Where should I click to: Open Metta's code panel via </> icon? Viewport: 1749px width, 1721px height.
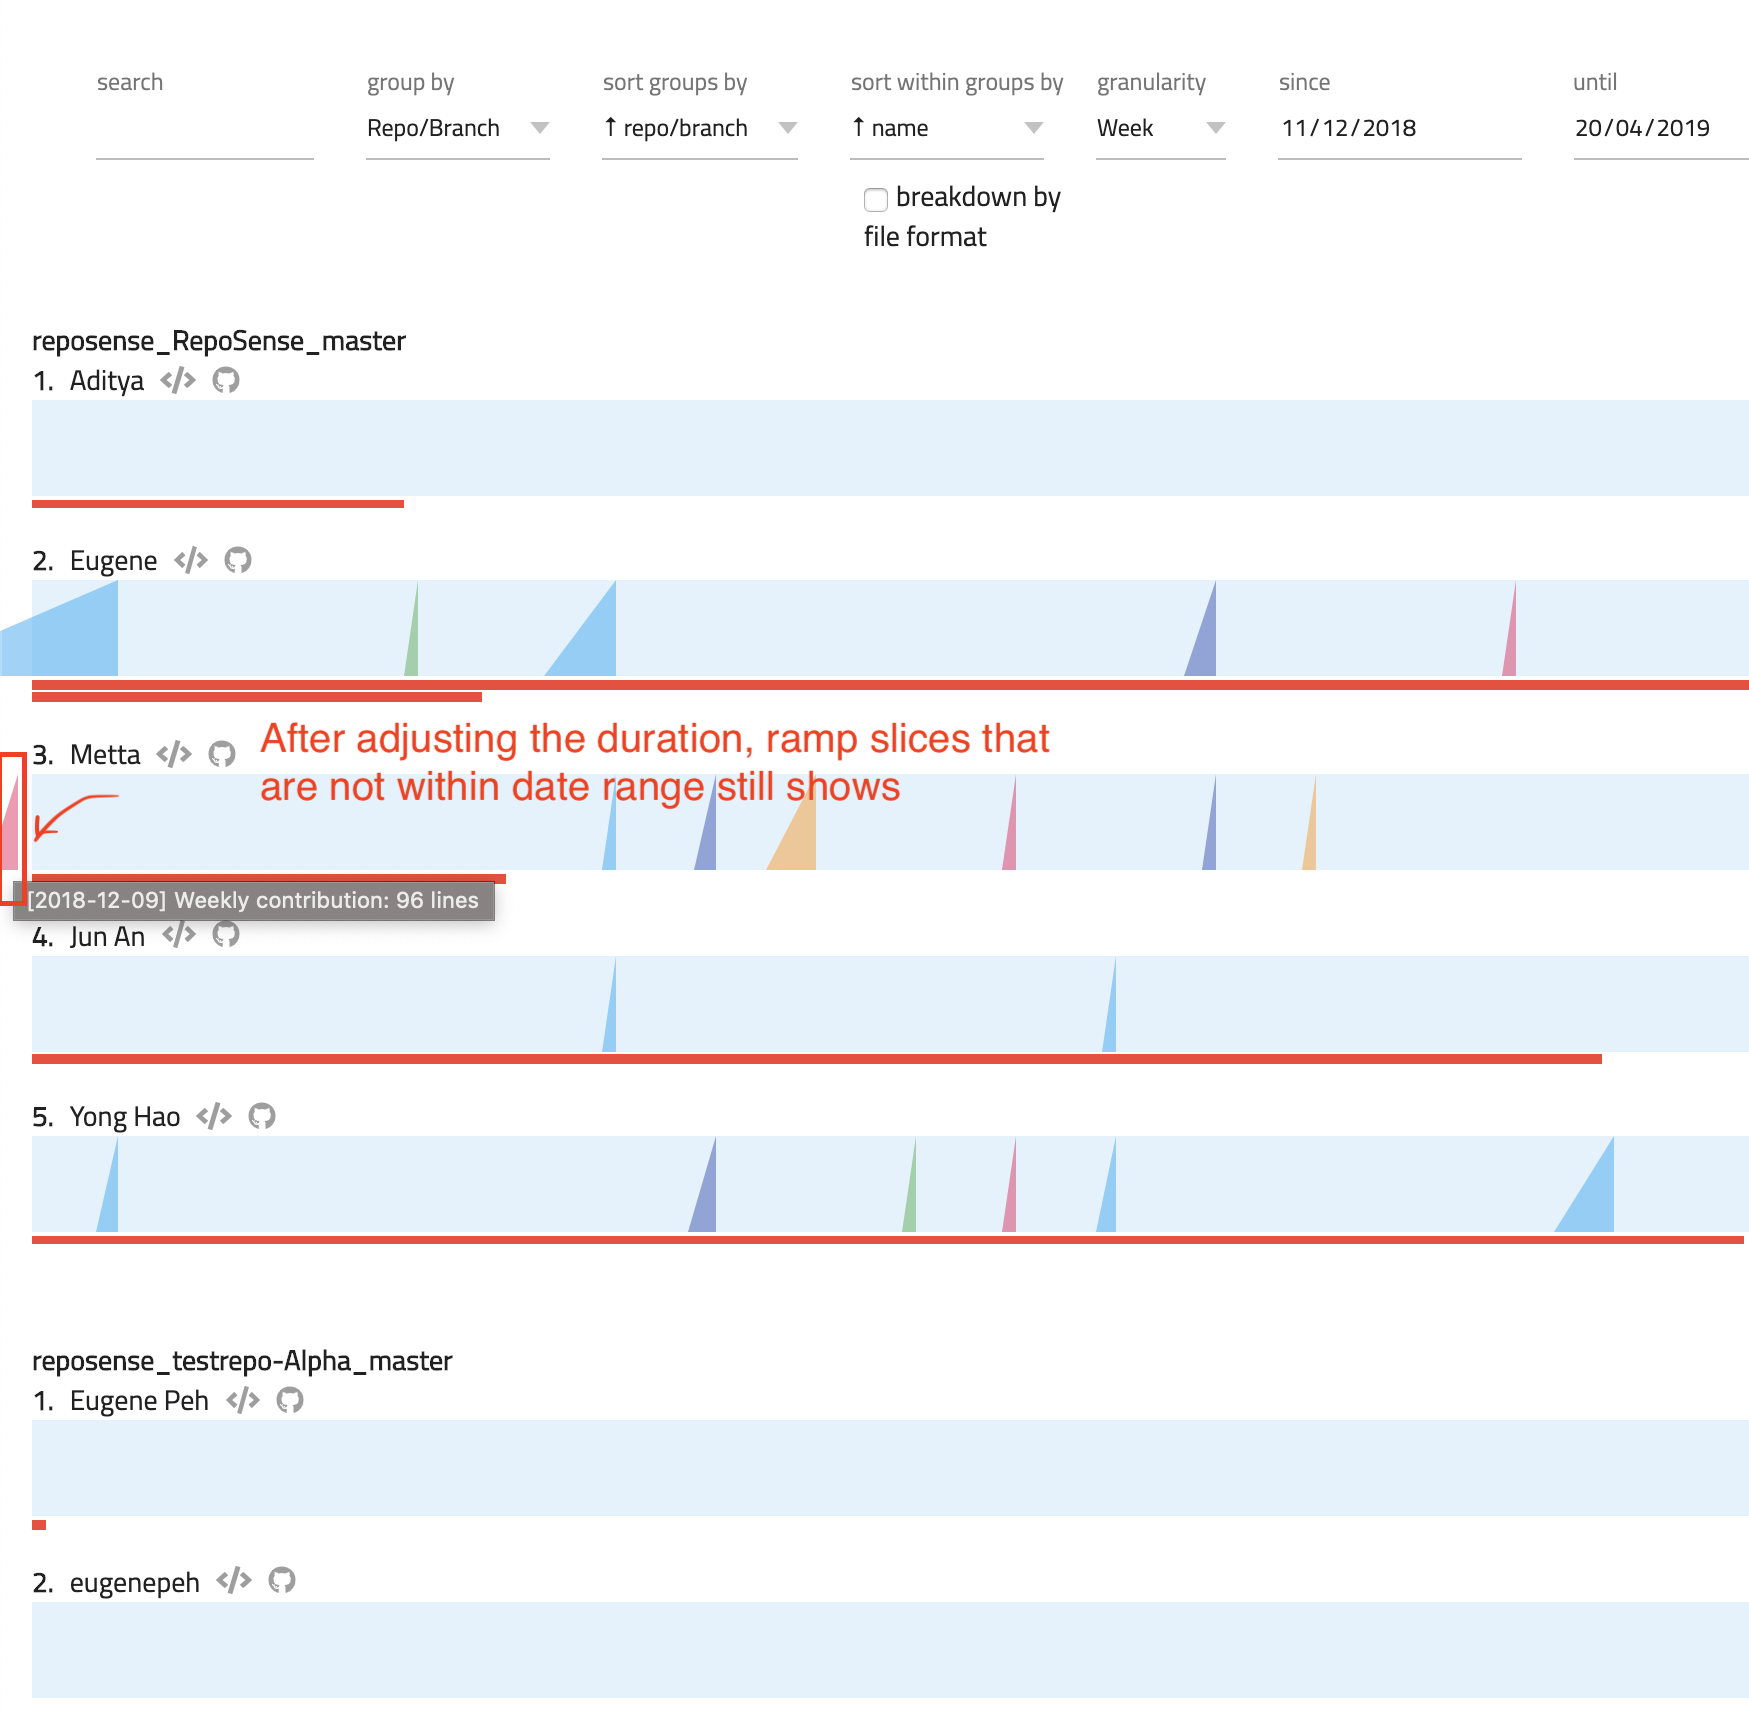(173, 754)
